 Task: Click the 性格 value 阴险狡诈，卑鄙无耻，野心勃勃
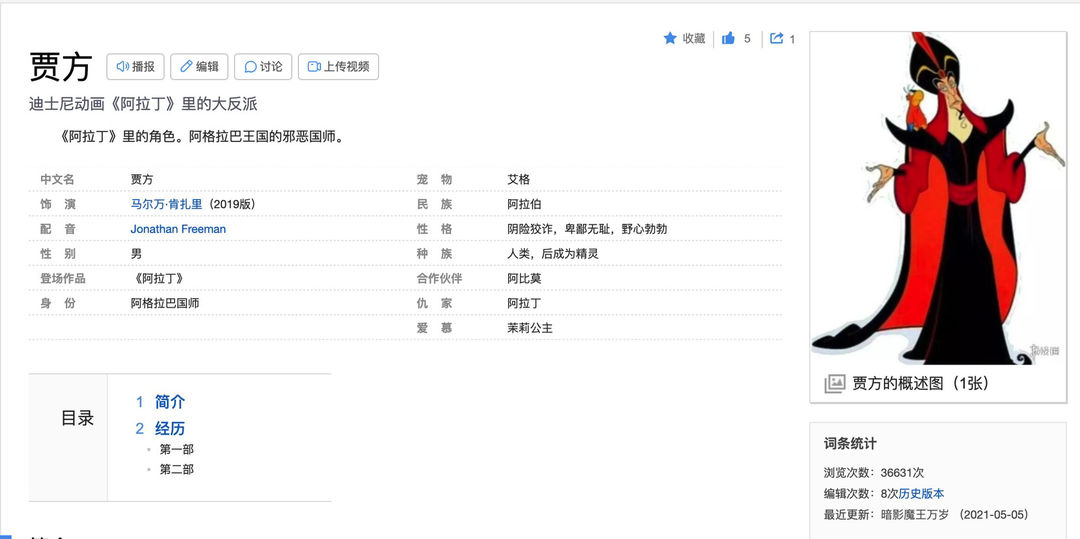point(587,229)
